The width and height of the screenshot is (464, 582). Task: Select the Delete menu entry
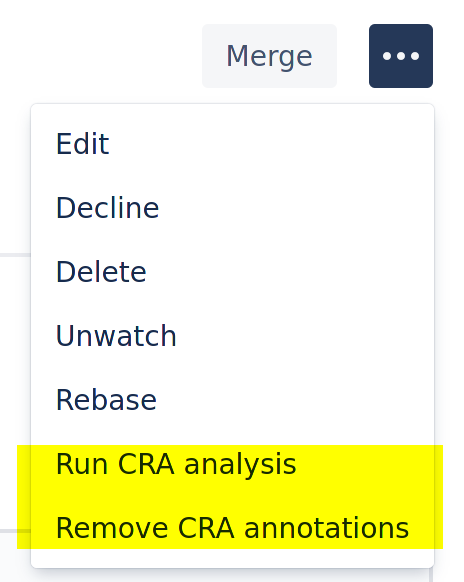(232, 272)
